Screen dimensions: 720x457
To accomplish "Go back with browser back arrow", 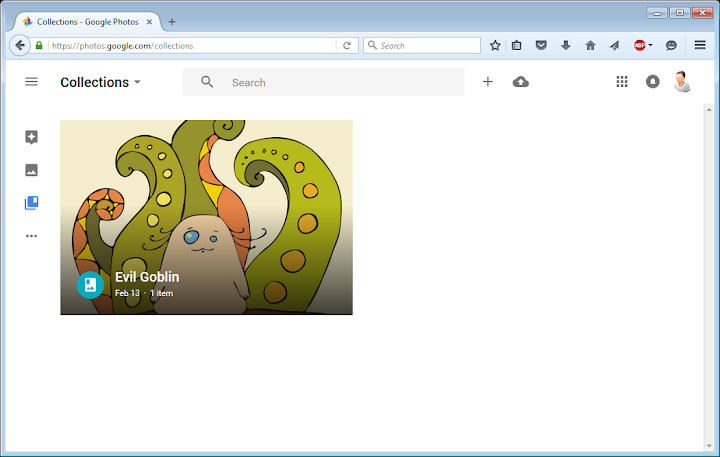I will [x=20, y=45].
